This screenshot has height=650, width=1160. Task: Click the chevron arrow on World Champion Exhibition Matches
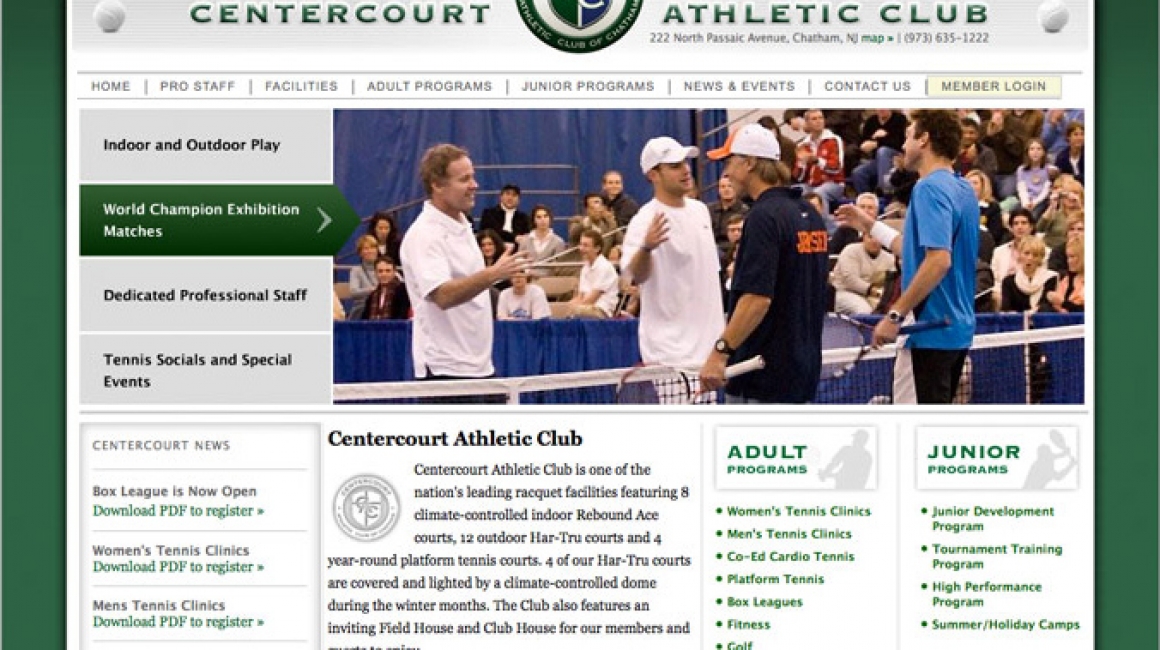click(324, 220)
